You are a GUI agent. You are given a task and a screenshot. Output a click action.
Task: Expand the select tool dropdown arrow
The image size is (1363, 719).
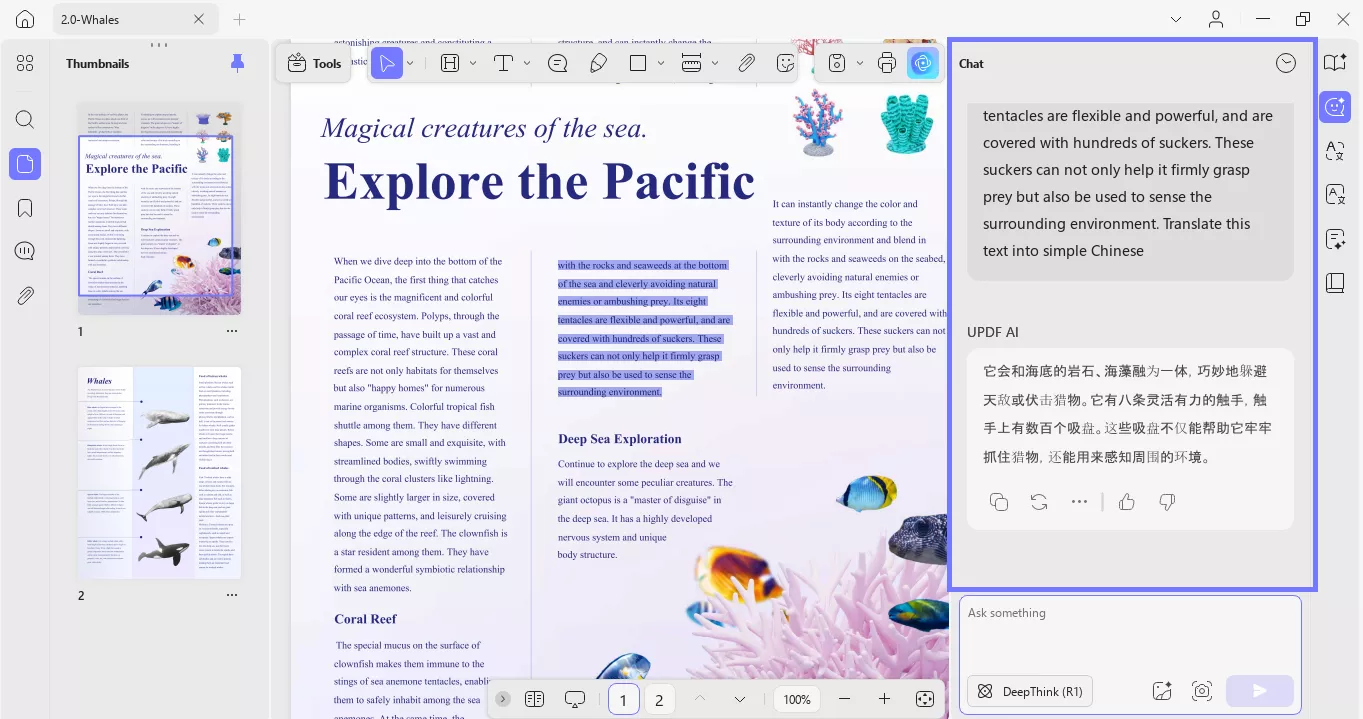[x=410, y=63]
